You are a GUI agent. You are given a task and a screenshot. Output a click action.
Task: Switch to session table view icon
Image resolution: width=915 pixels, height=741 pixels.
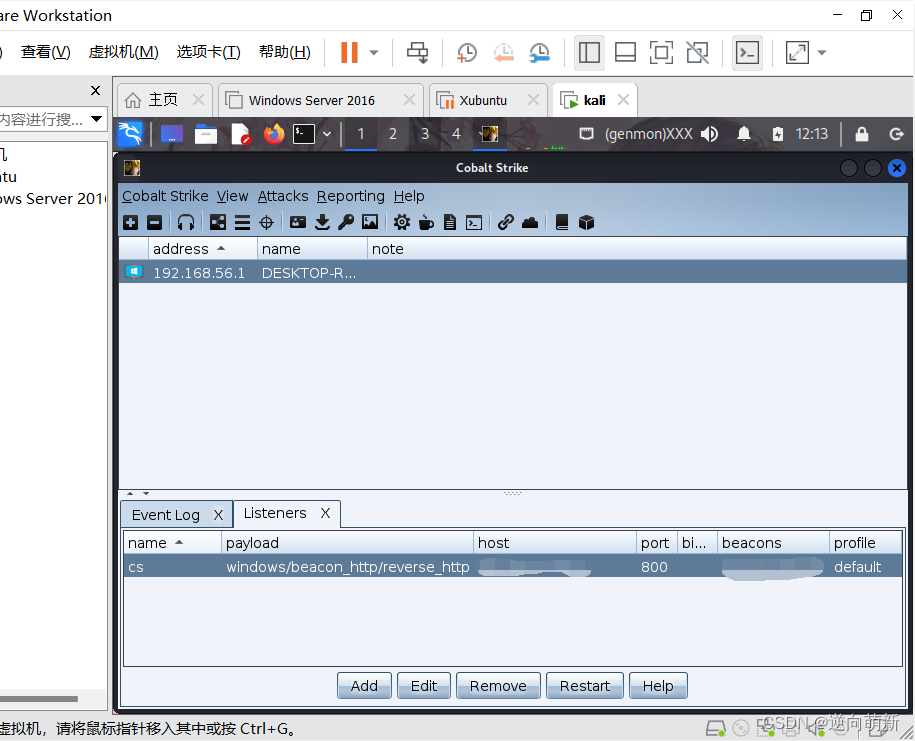pos(242,222)
